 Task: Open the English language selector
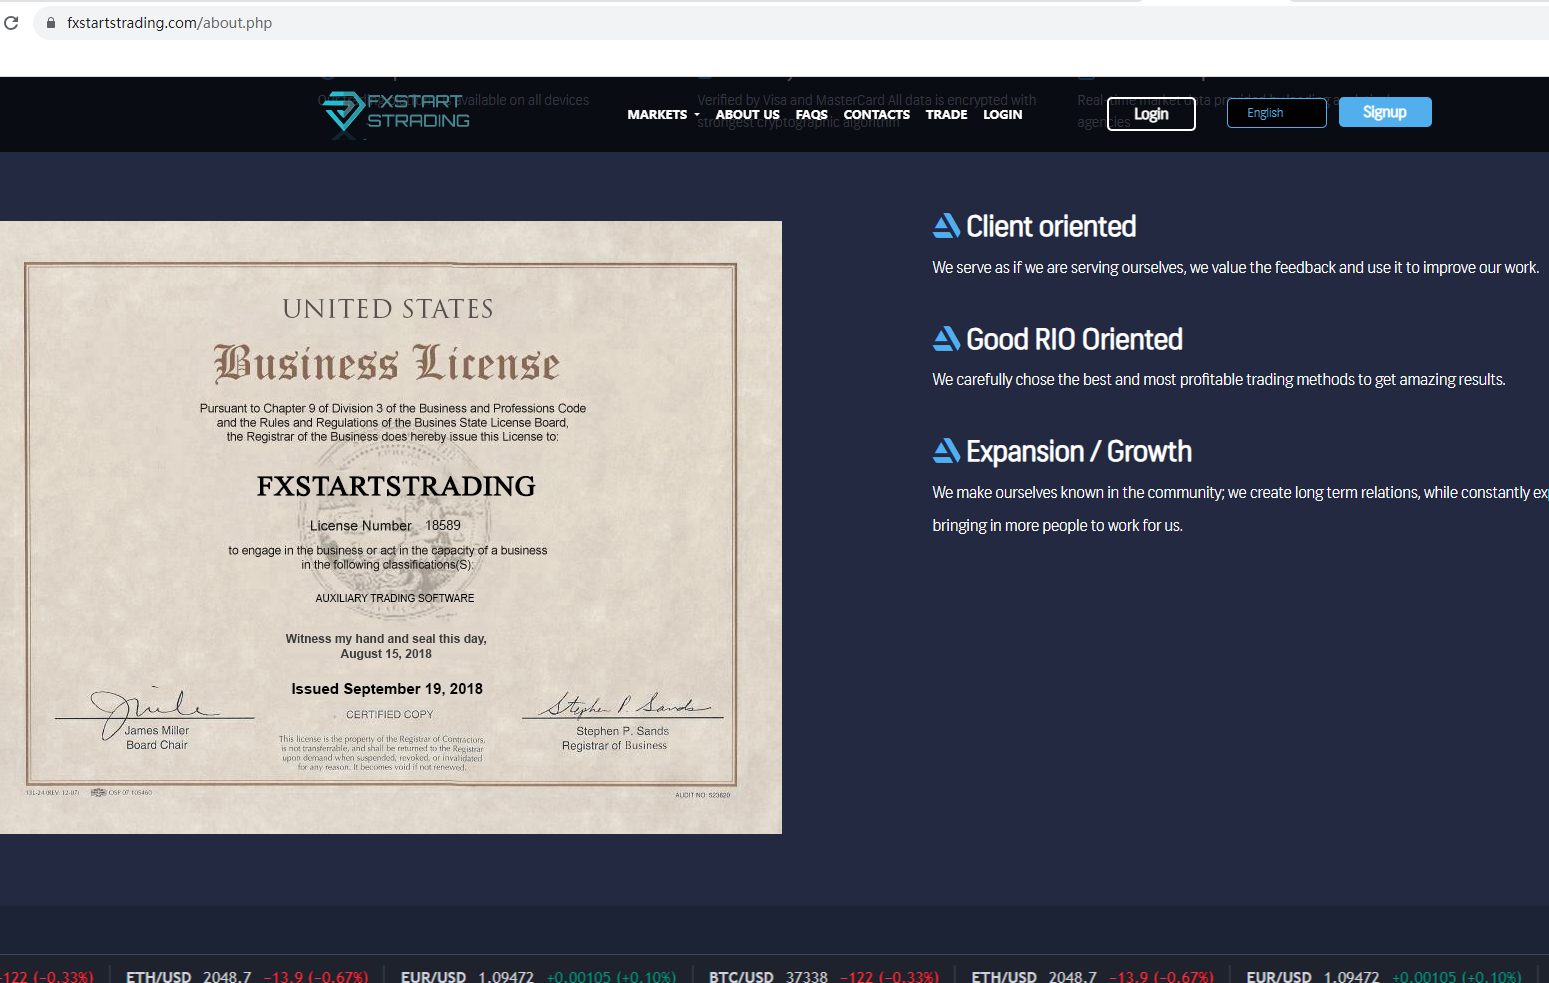click(x=1276, y=113)
